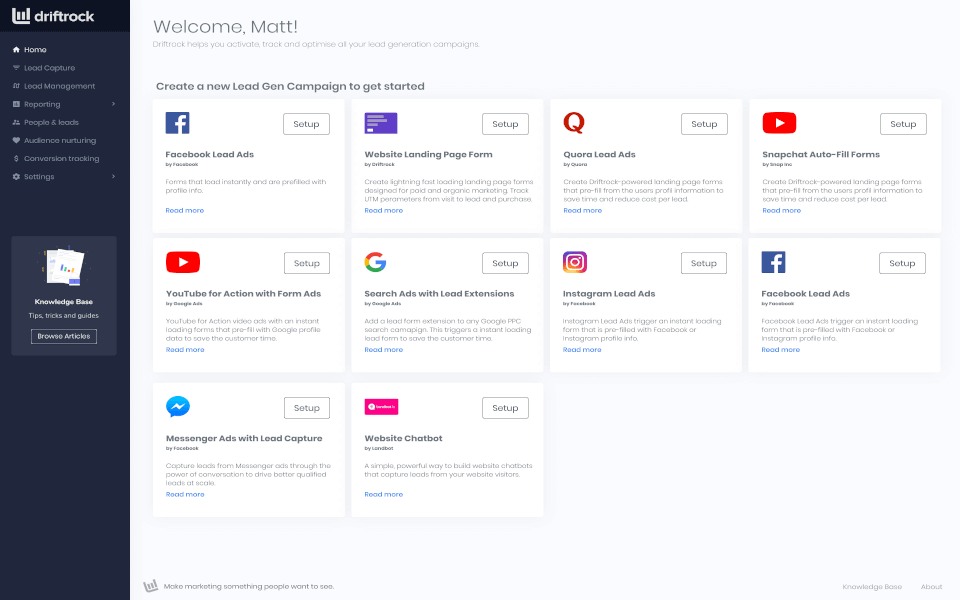
Task: Click the Messenger logo icon
Action: 178,407
